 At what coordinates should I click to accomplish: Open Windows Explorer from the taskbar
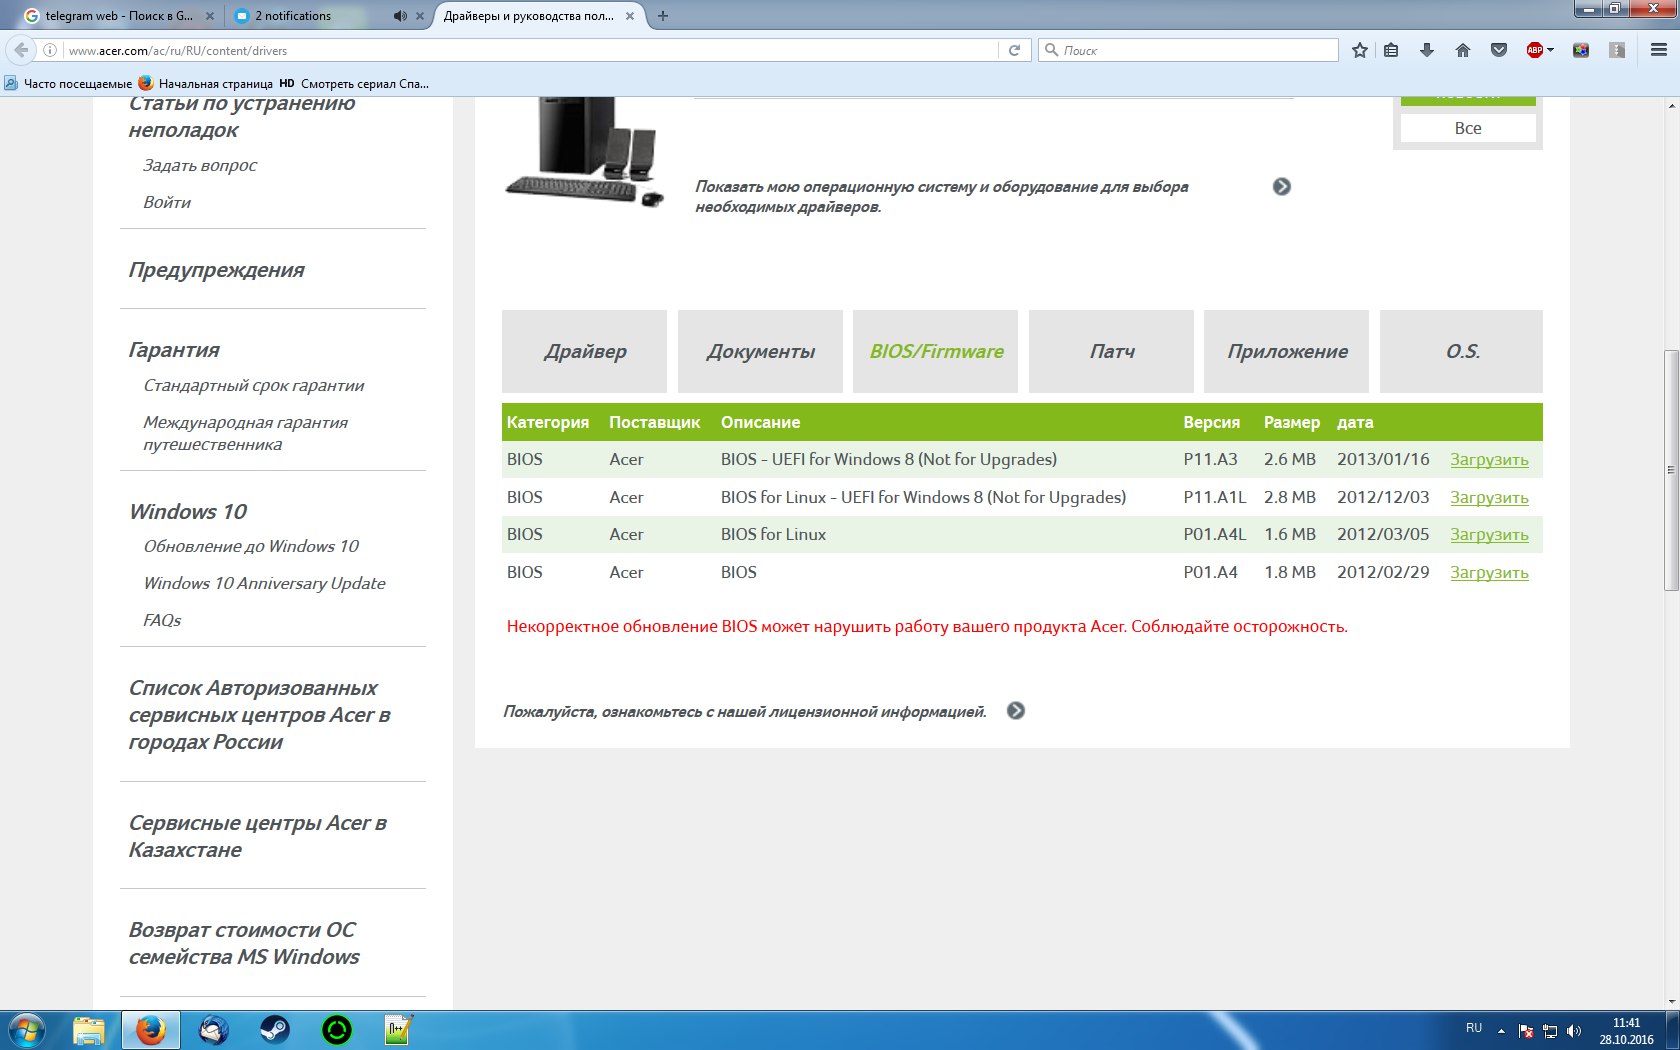89,1030
